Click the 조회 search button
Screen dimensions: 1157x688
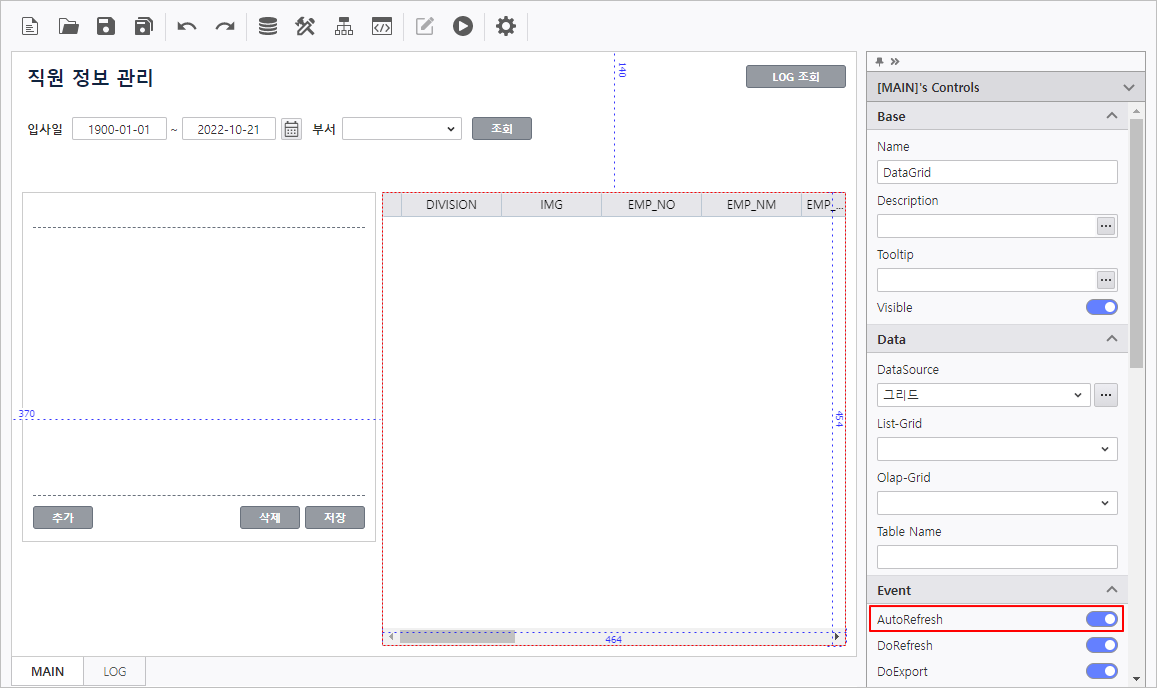501,129
